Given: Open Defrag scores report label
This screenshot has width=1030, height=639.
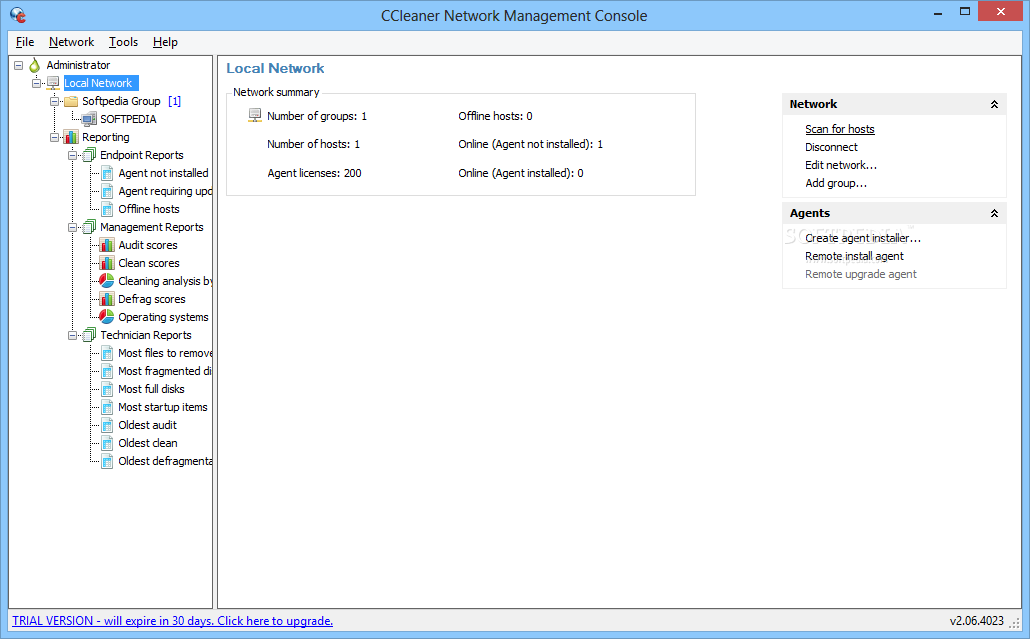Looking at the screenshot, I should coord(152,299).
